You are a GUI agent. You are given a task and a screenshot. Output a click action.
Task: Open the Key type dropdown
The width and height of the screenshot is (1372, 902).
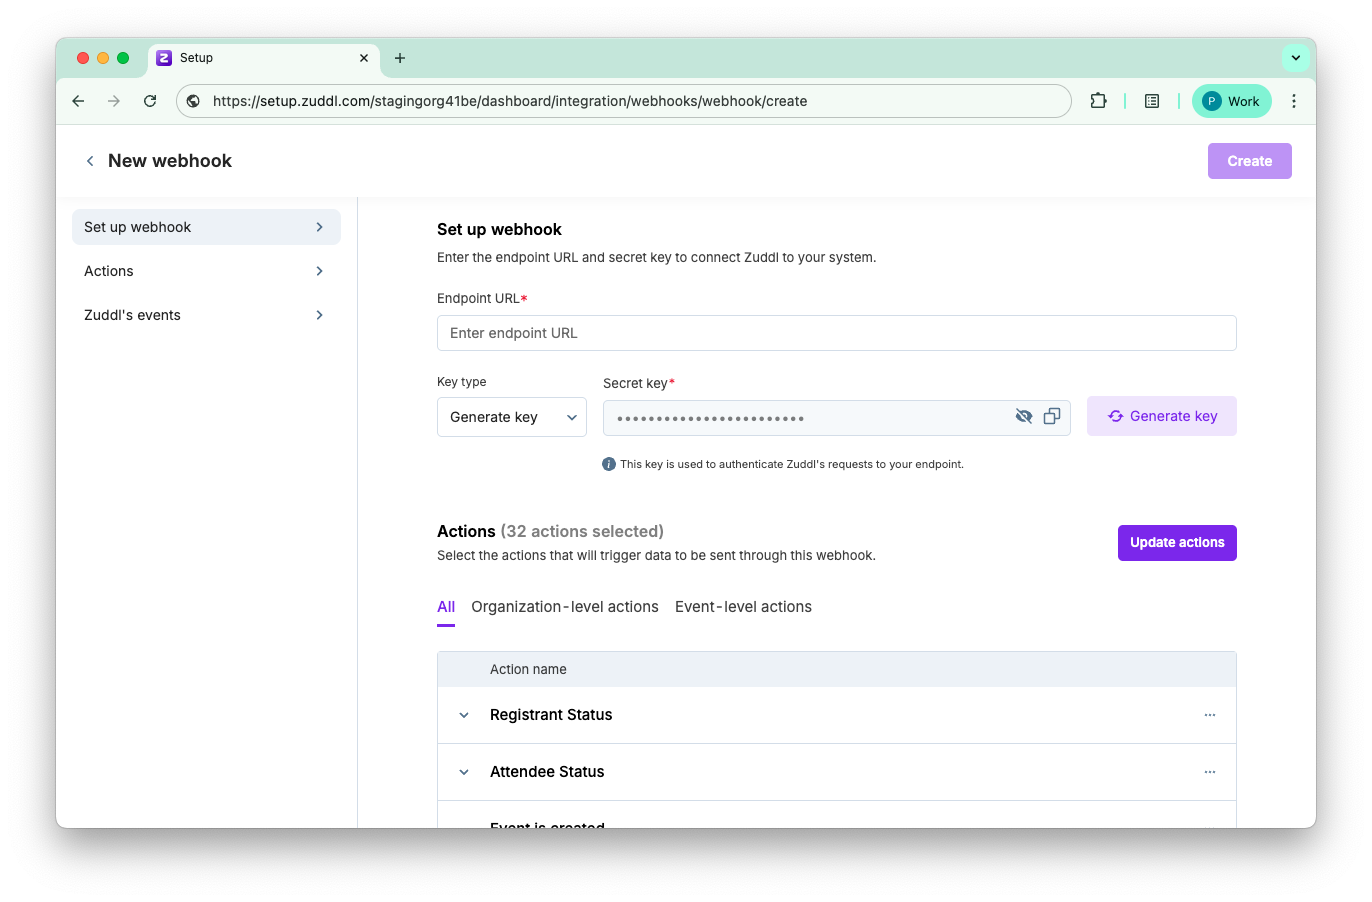point(512,417)
